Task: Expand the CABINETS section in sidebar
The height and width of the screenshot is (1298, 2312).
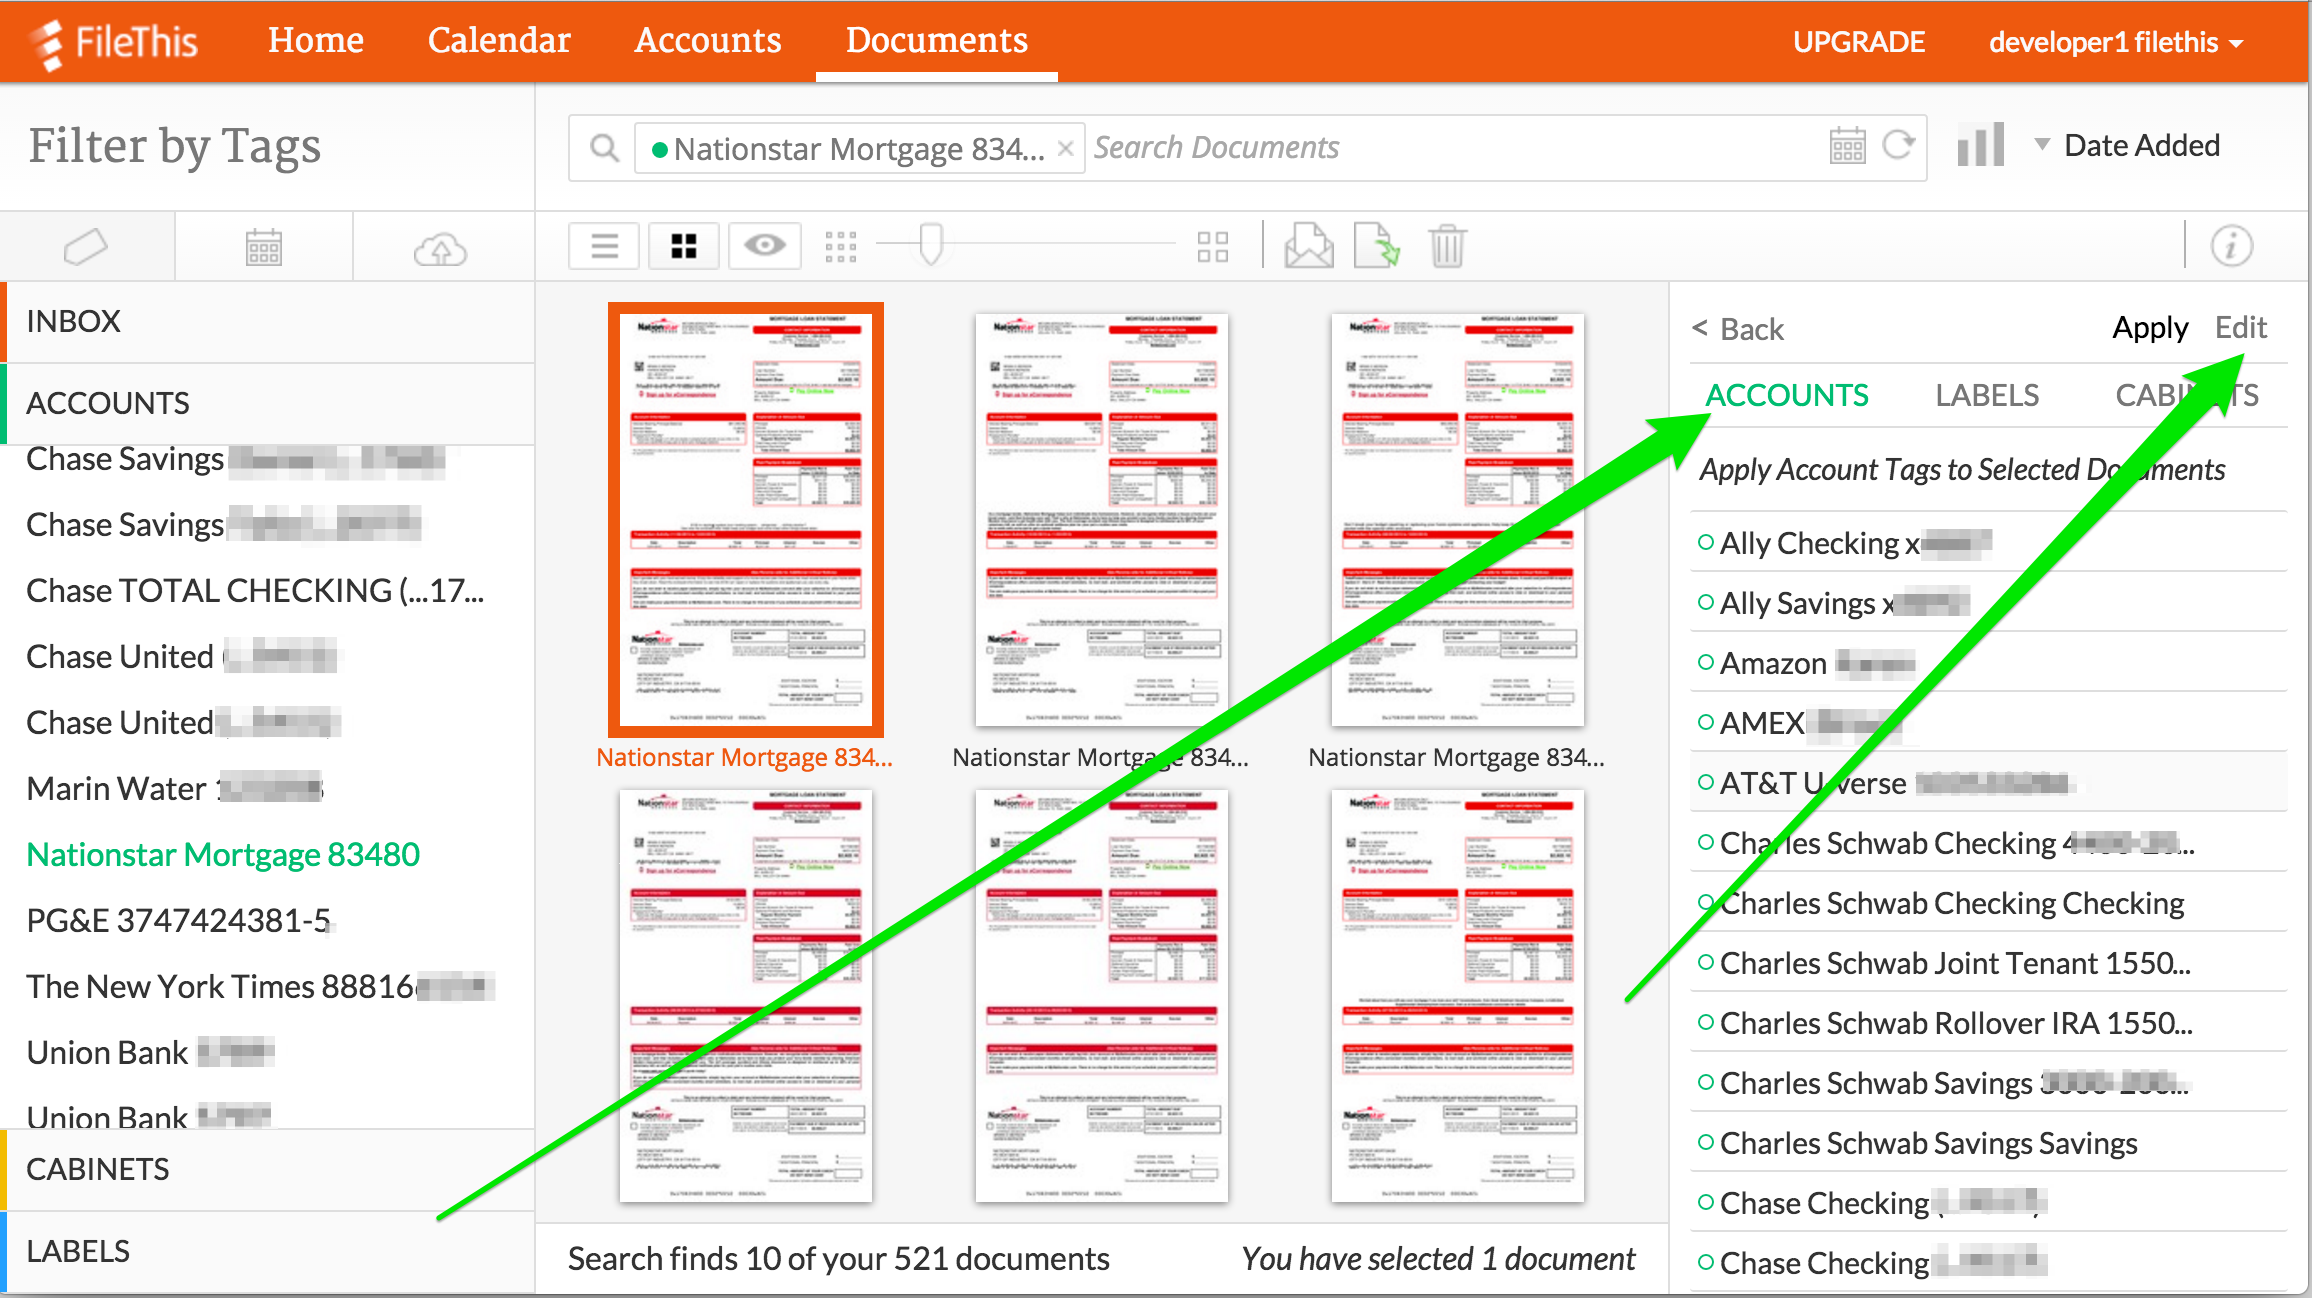Action: (98, 1169)
